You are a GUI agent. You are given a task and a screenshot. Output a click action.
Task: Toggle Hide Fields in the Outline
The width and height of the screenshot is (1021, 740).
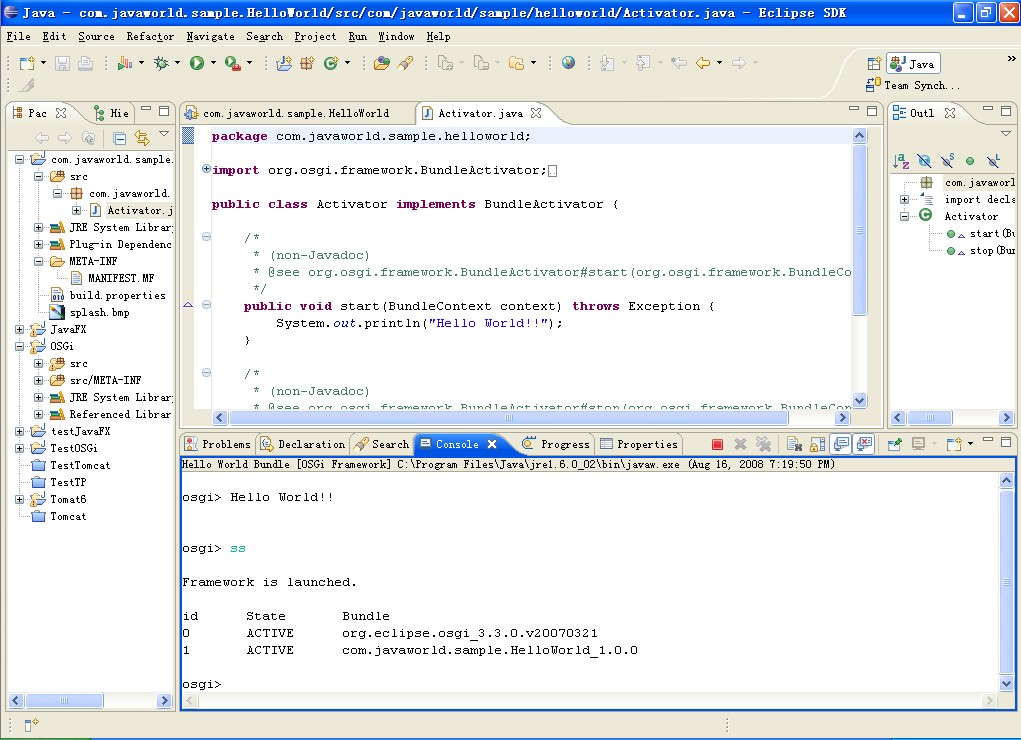pos(924,160)
